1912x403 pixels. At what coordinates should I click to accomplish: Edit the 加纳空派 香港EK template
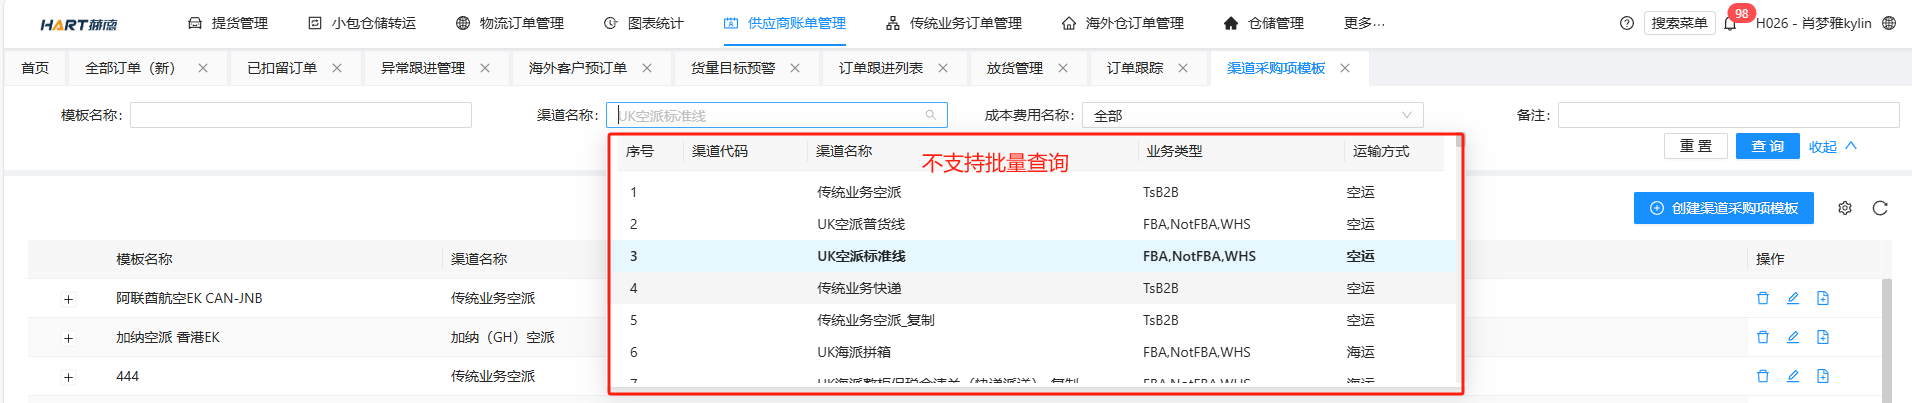coord(1793,337)
